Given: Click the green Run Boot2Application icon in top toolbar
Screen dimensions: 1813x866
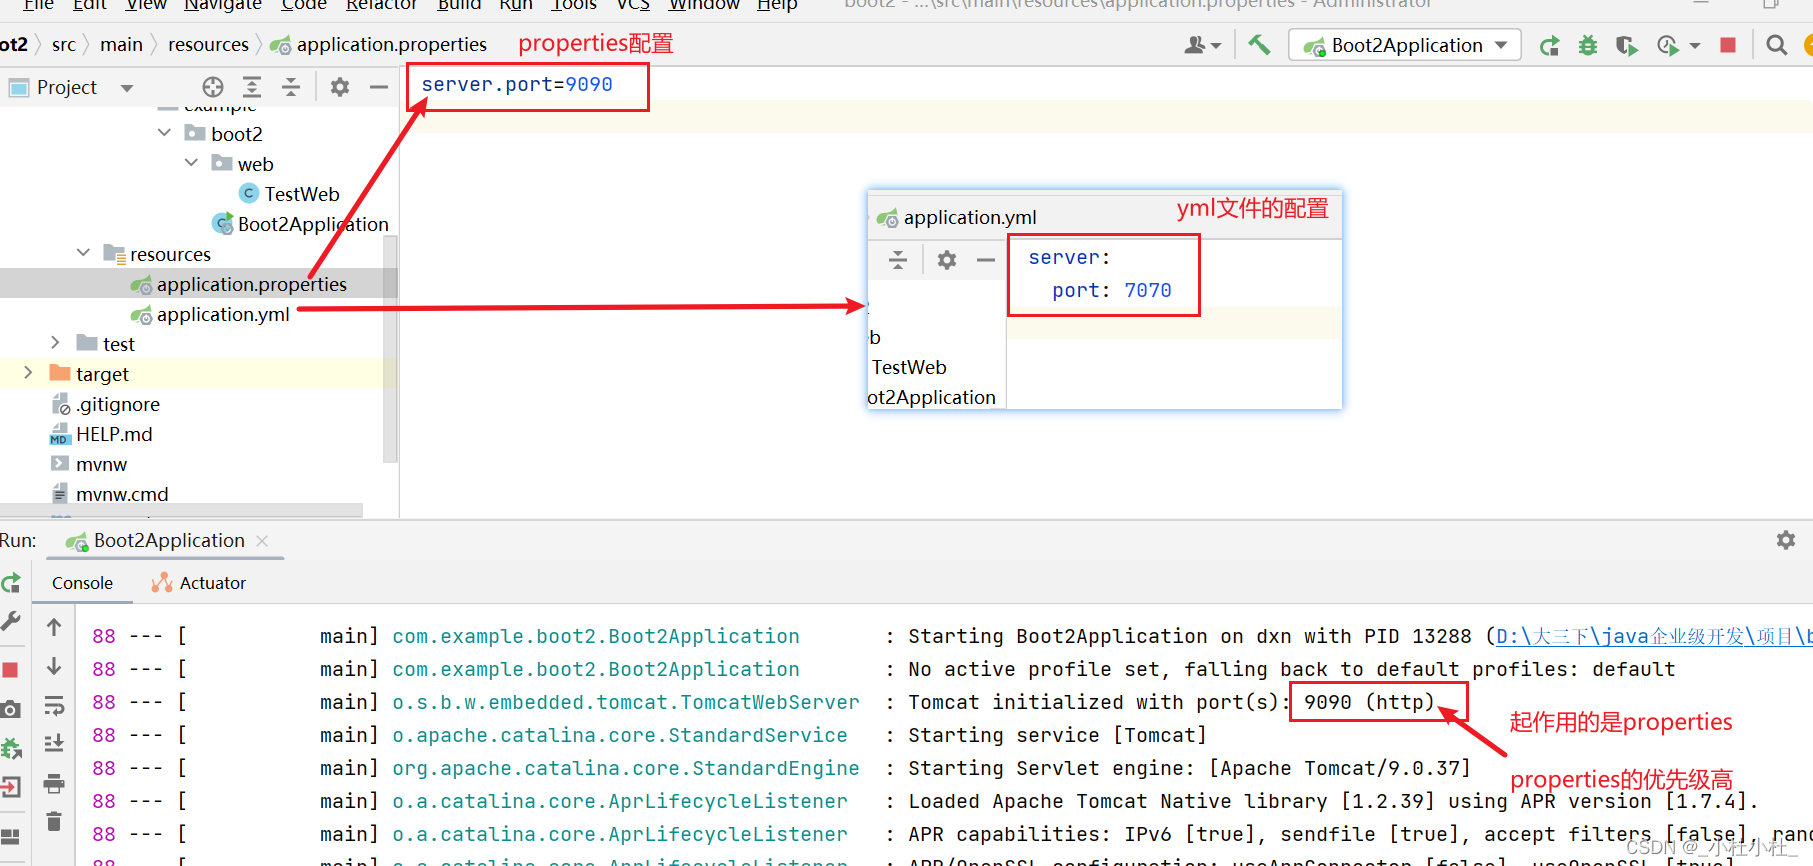Looking at the screenshot, I should 1549,45.
